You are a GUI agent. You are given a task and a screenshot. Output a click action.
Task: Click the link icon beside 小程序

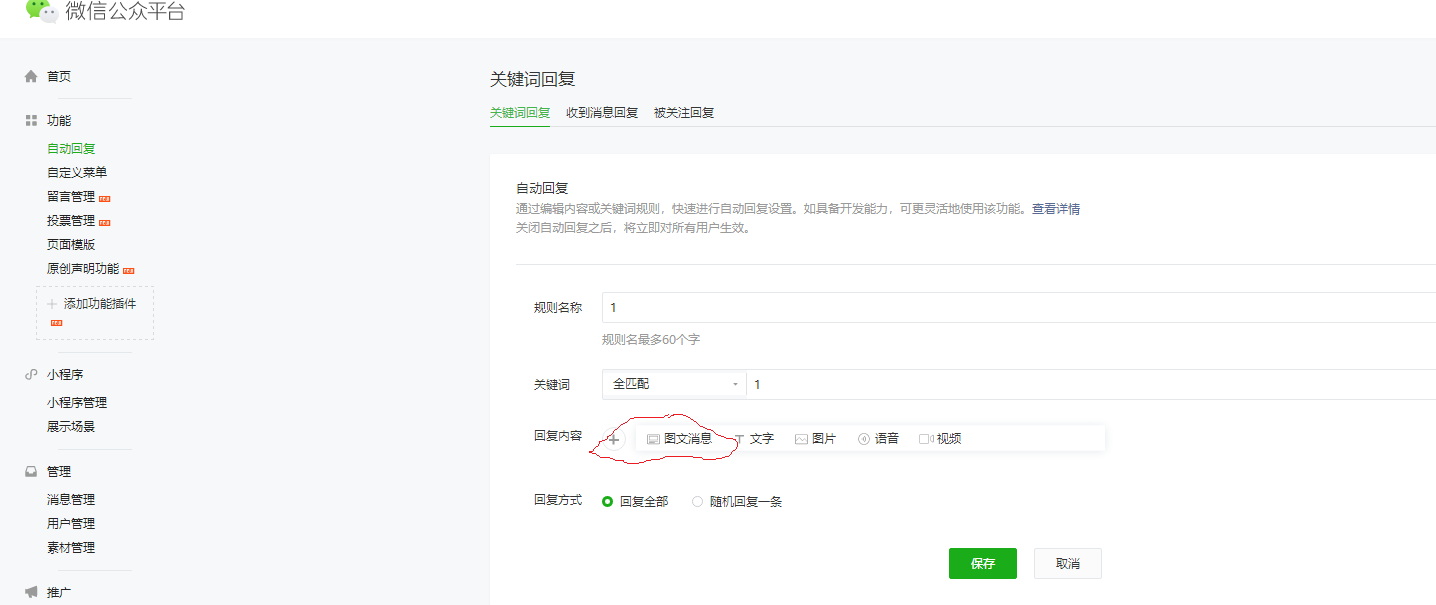point(31,374)
